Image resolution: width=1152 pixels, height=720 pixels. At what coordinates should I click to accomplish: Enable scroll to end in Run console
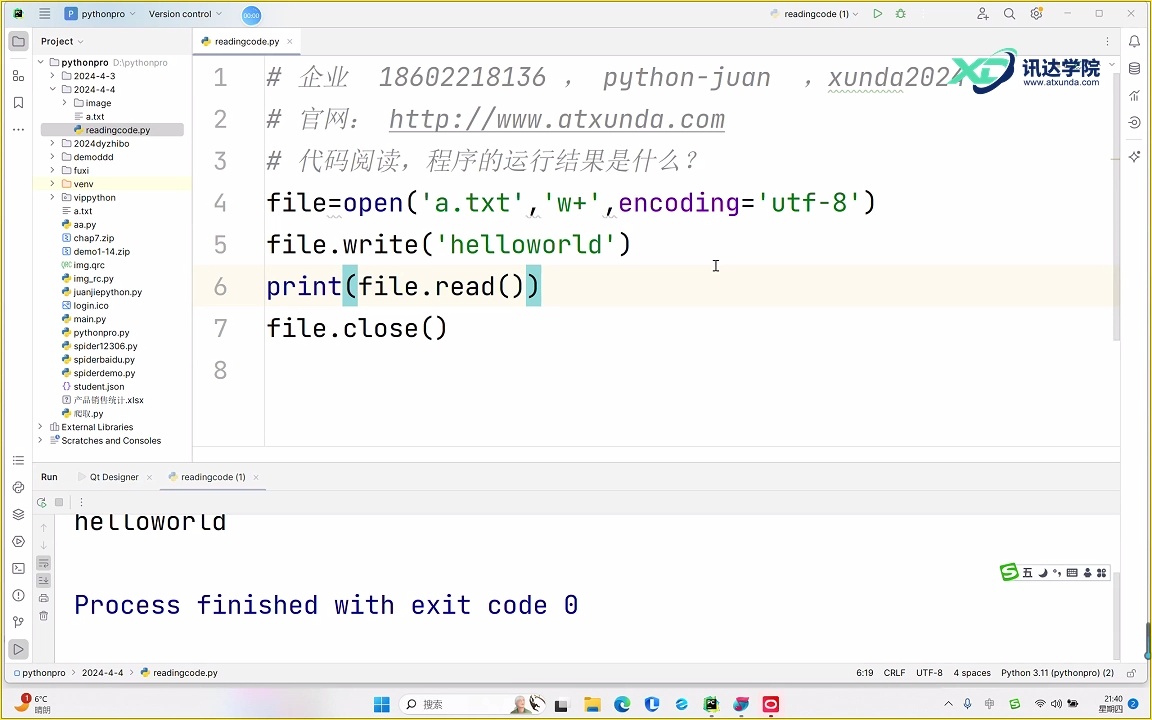tap(43, 579)
